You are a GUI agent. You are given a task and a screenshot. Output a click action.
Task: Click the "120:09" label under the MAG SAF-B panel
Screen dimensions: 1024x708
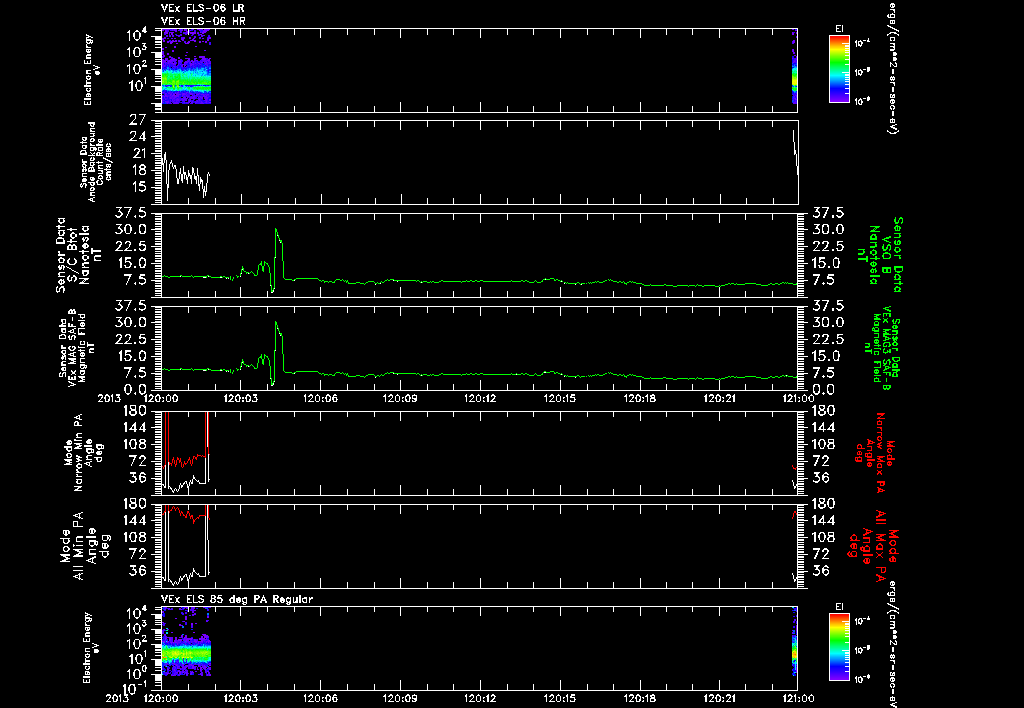[400, 398]
